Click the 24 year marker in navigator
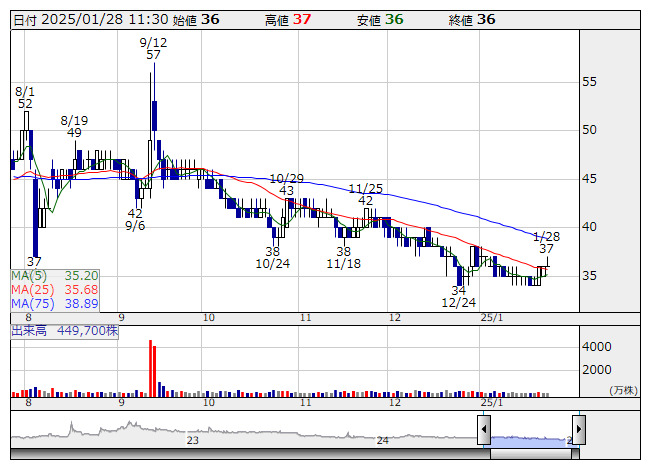653x470 pixels. (382, 440)
